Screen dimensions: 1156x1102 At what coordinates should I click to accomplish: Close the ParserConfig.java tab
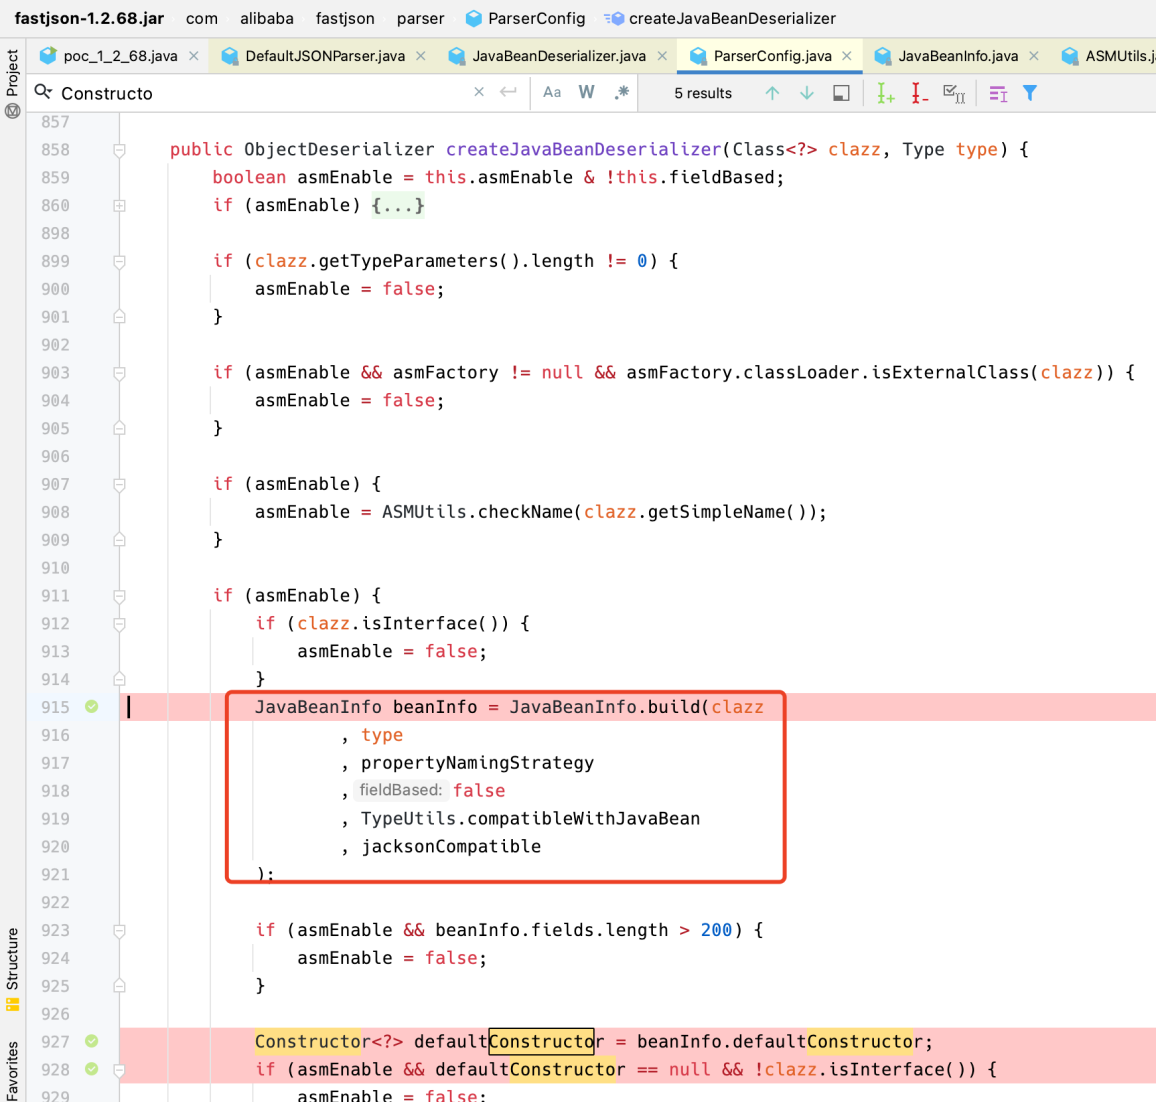coord(847,56)
